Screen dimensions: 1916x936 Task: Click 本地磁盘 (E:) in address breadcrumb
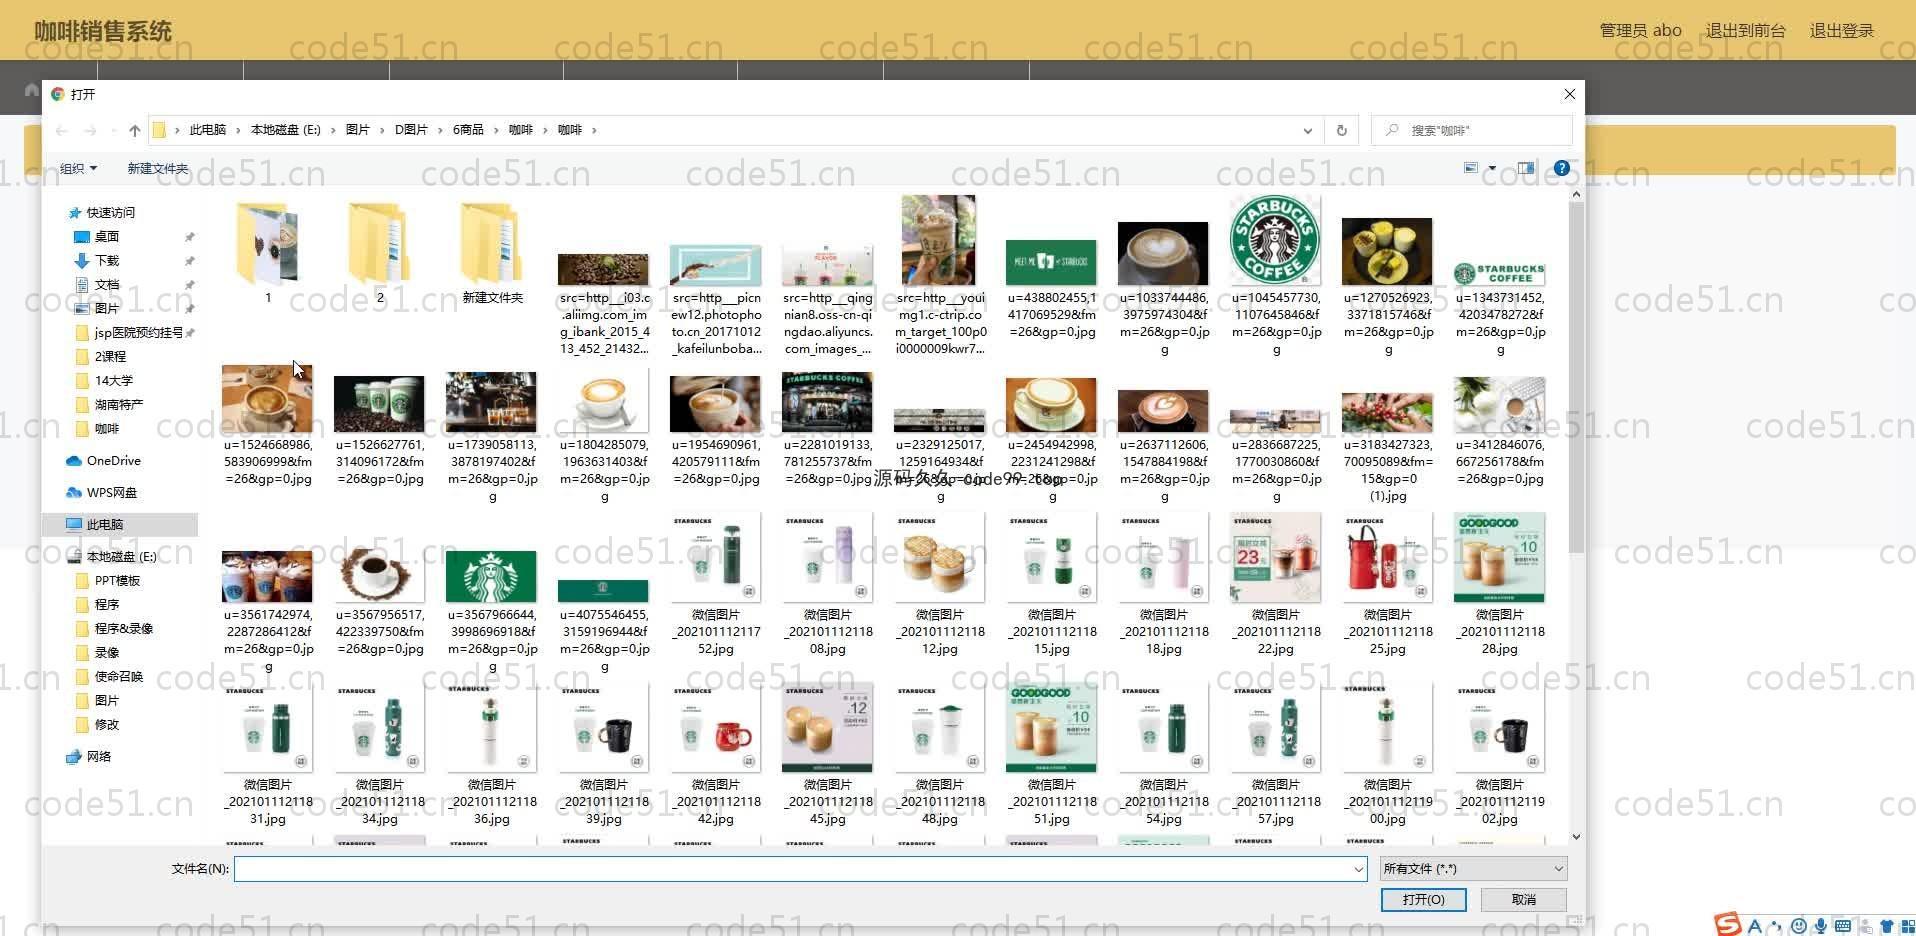click(286, 130)
